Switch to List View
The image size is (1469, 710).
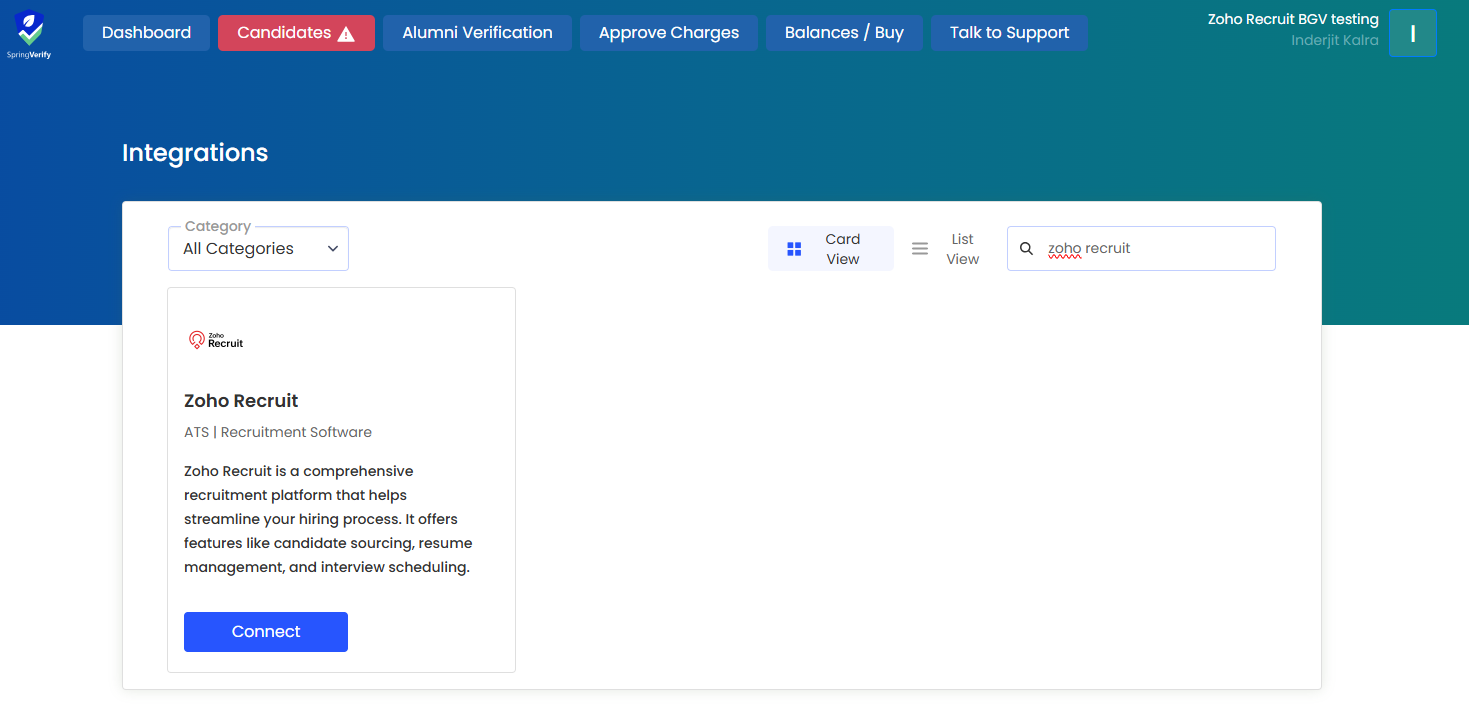pyautogui.click(x=947, y=249)
